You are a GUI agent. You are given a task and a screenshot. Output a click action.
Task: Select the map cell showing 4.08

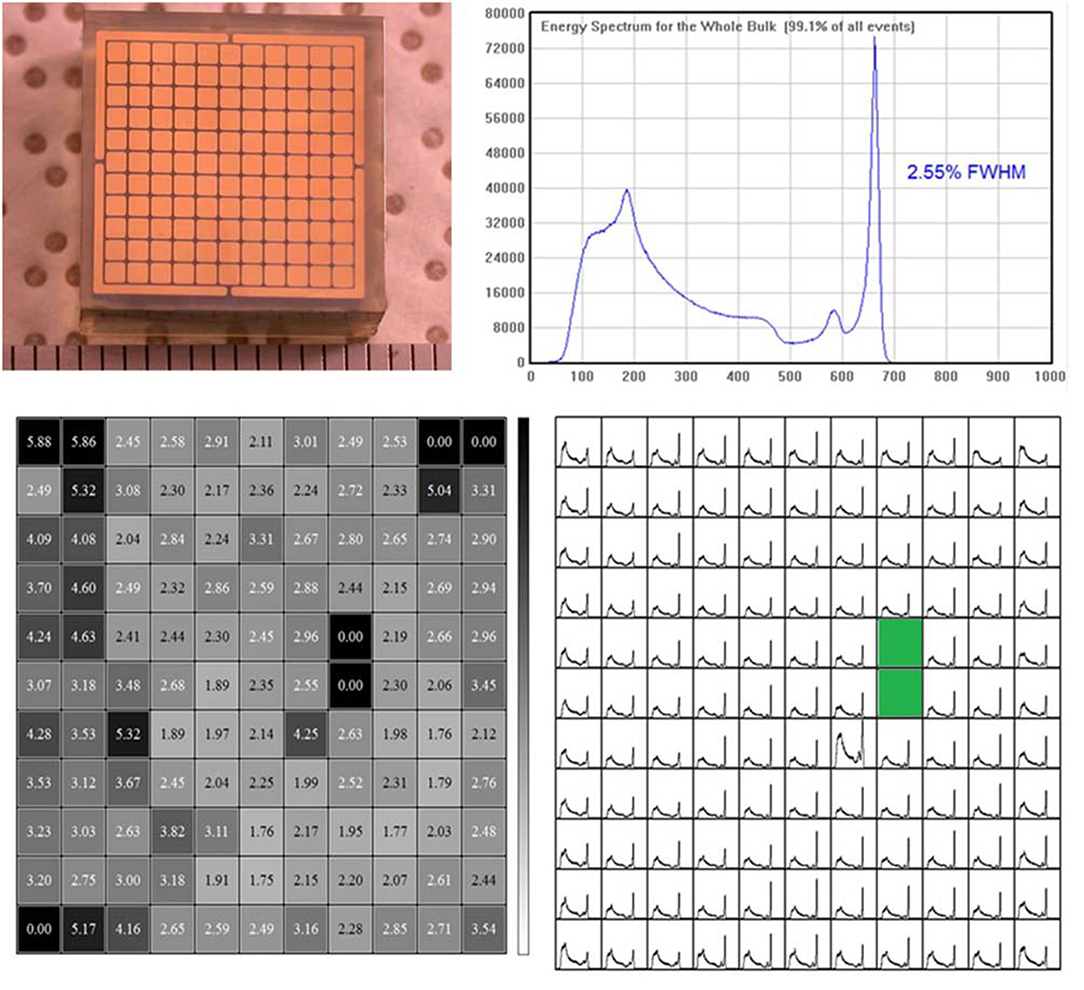pos(84,539)
